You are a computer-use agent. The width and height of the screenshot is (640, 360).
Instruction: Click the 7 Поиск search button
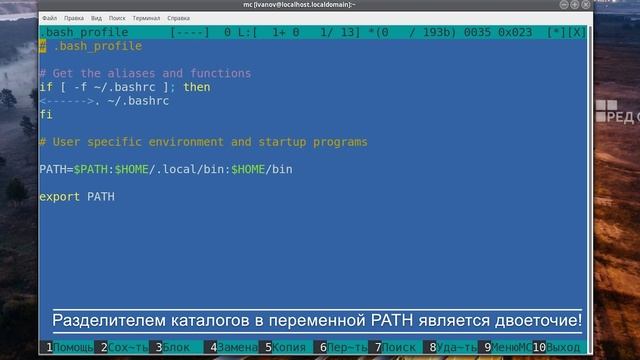(395, 347)
